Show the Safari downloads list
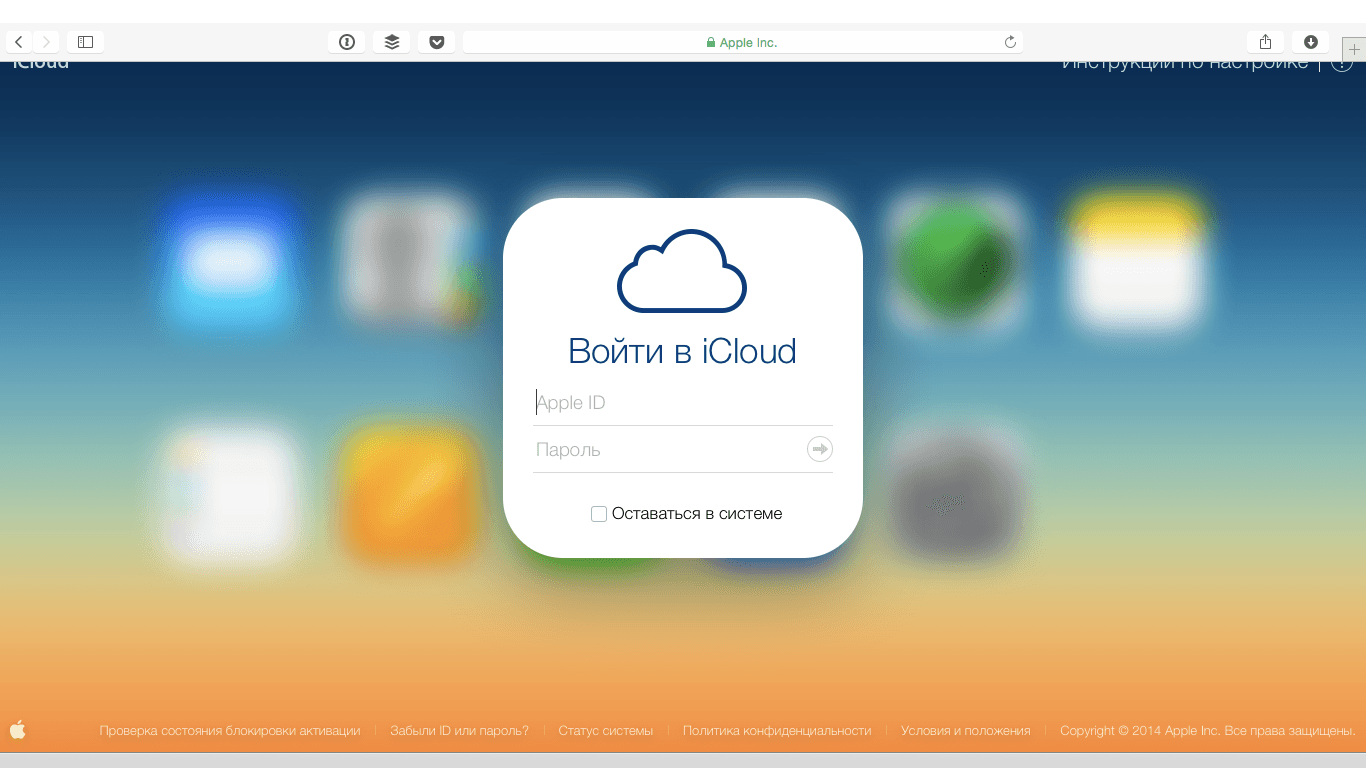 [x=1310, y=42]
